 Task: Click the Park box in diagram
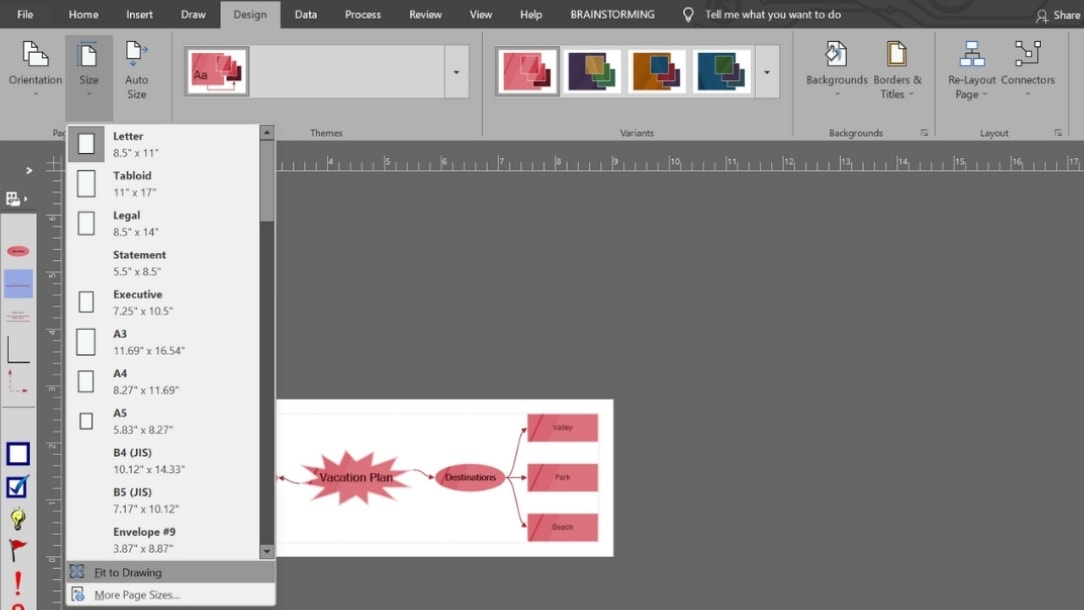[x=563, y=477]
